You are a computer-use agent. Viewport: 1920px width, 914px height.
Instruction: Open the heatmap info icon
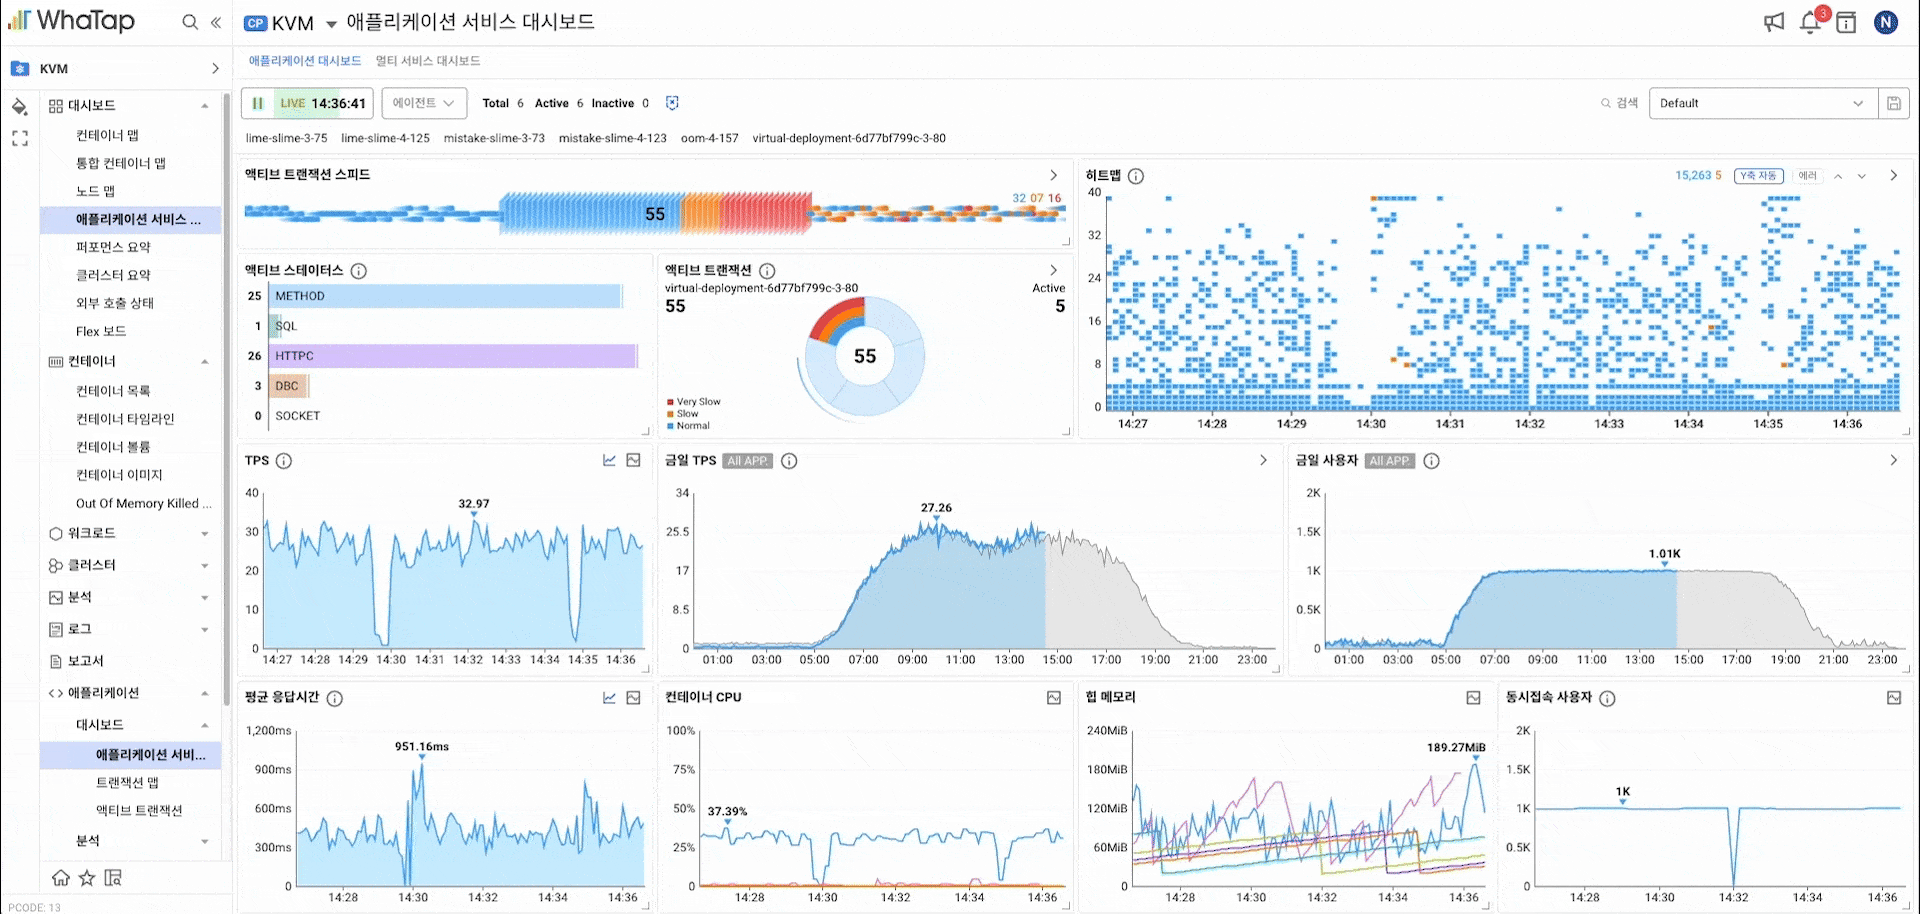point(1136,176)
